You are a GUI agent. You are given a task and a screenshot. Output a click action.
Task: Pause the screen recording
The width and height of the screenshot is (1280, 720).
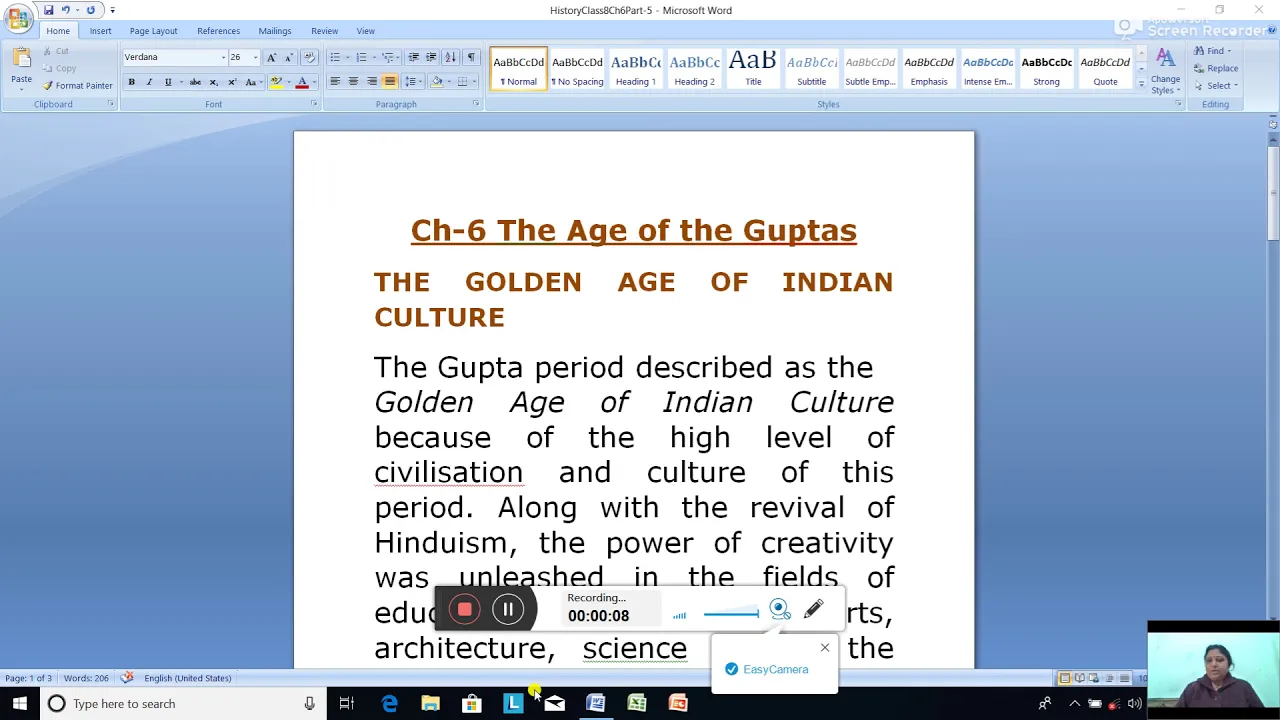coord(508,610)
